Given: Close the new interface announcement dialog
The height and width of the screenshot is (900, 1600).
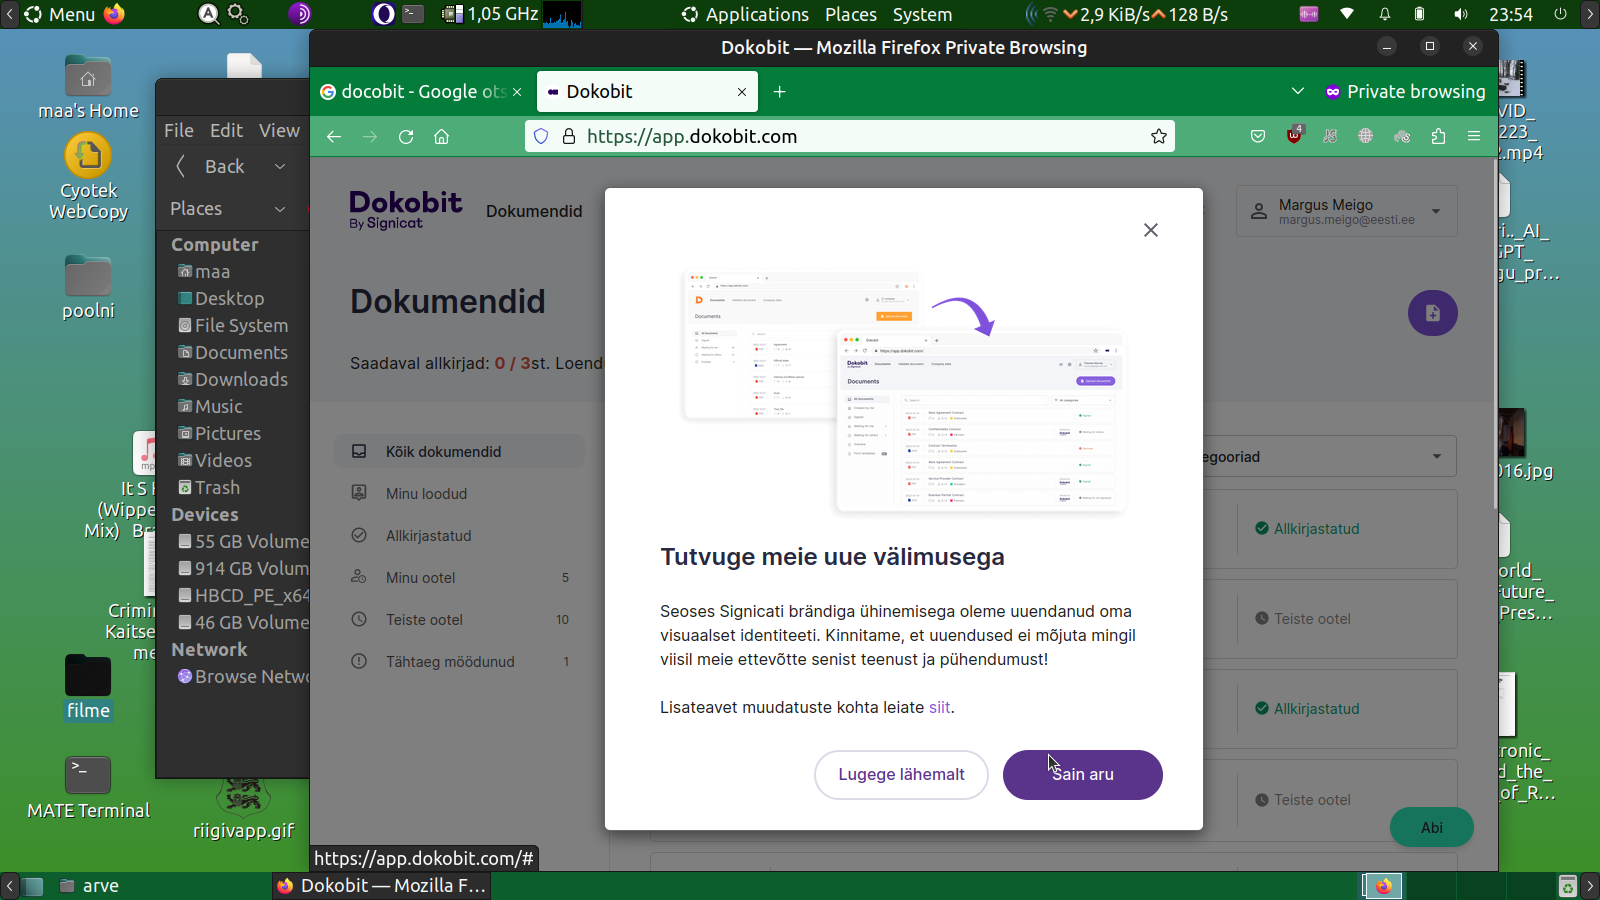Looking at the screenshot, I should [x=1151, y=230].
